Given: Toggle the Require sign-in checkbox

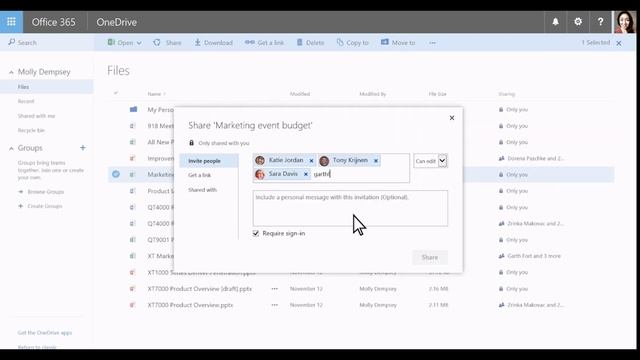Looking at the screenshot, I should coord(256,233).
